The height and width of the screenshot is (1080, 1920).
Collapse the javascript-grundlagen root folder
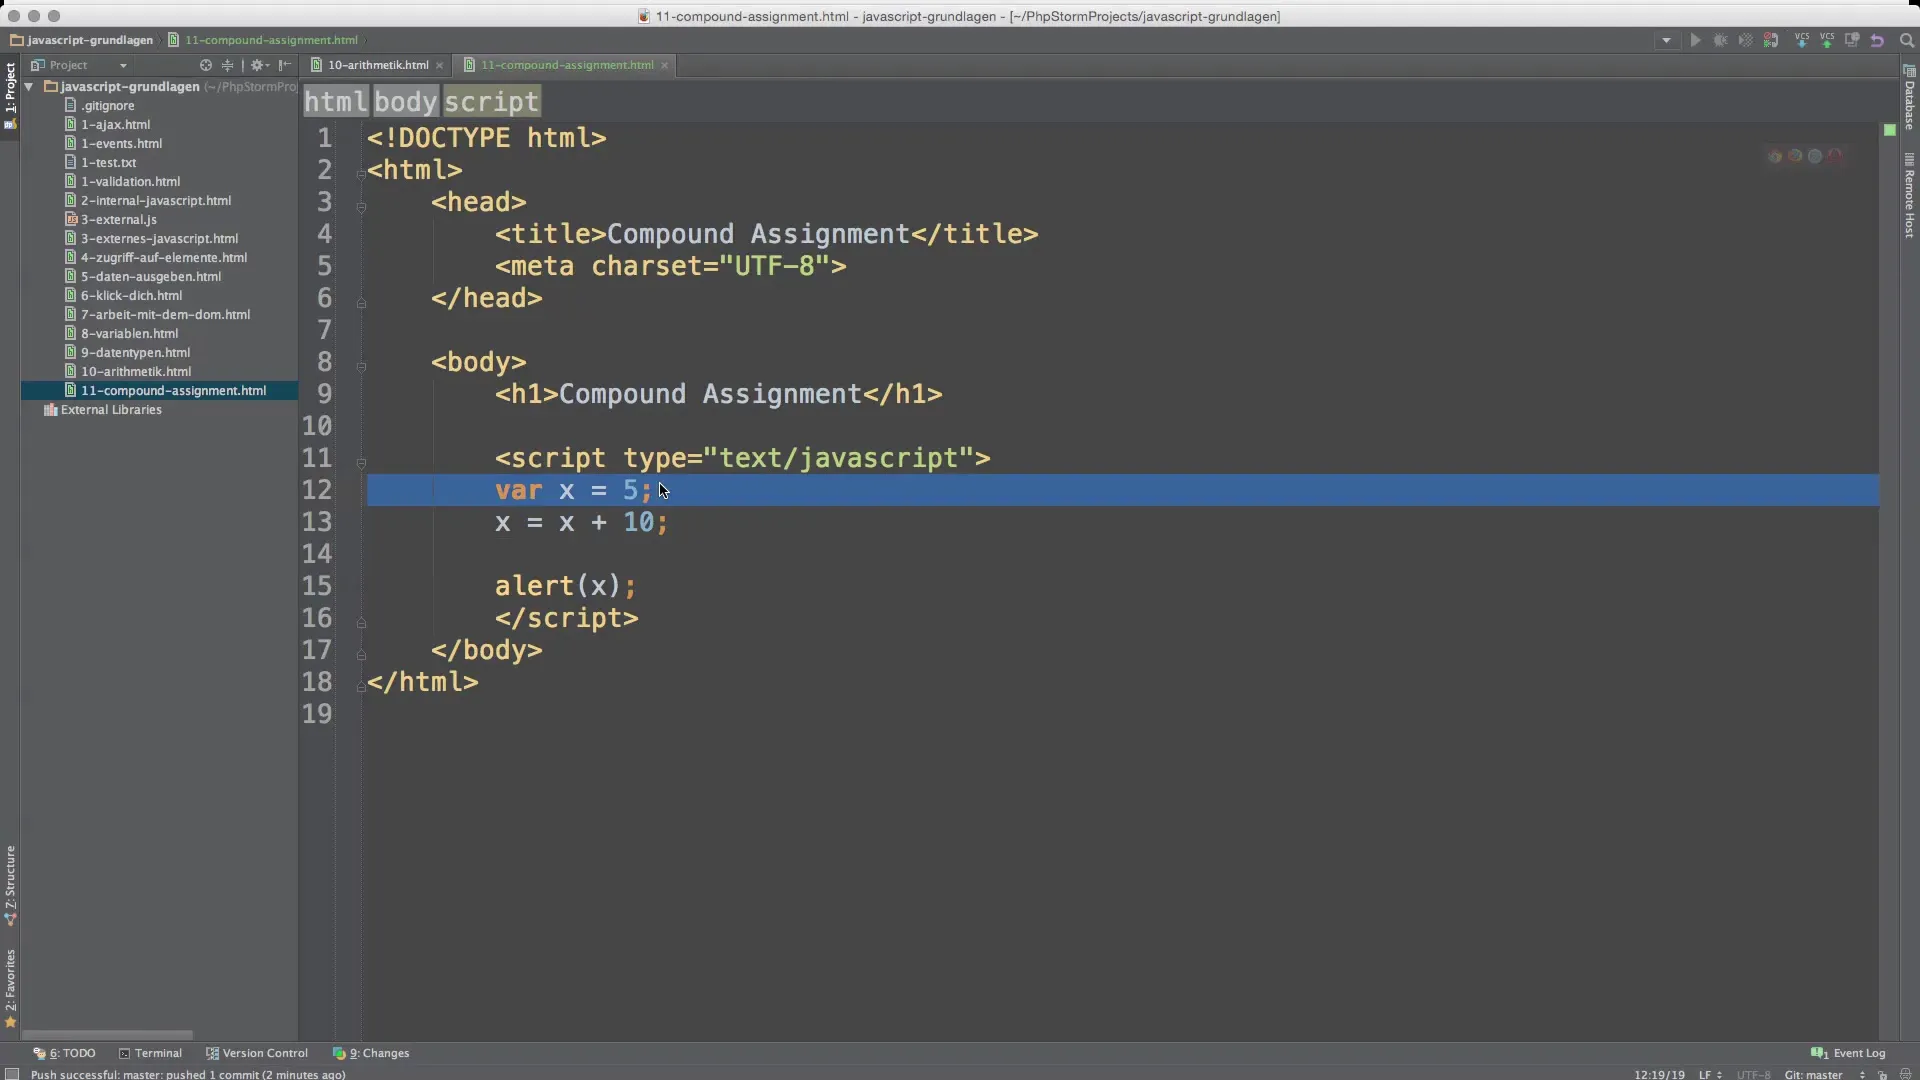click(29, 87)
